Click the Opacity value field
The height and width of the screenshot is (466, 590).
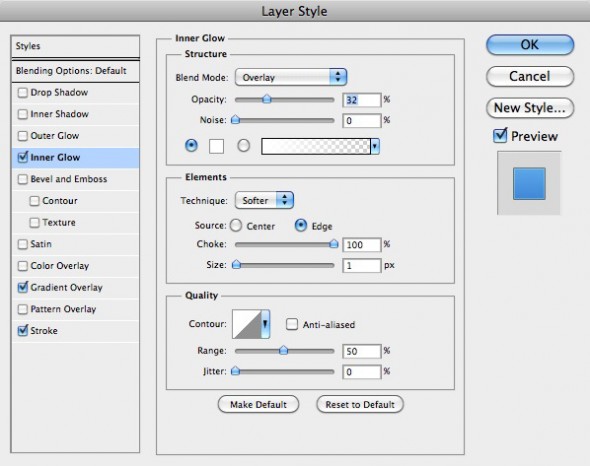click(x=362, y=100)
